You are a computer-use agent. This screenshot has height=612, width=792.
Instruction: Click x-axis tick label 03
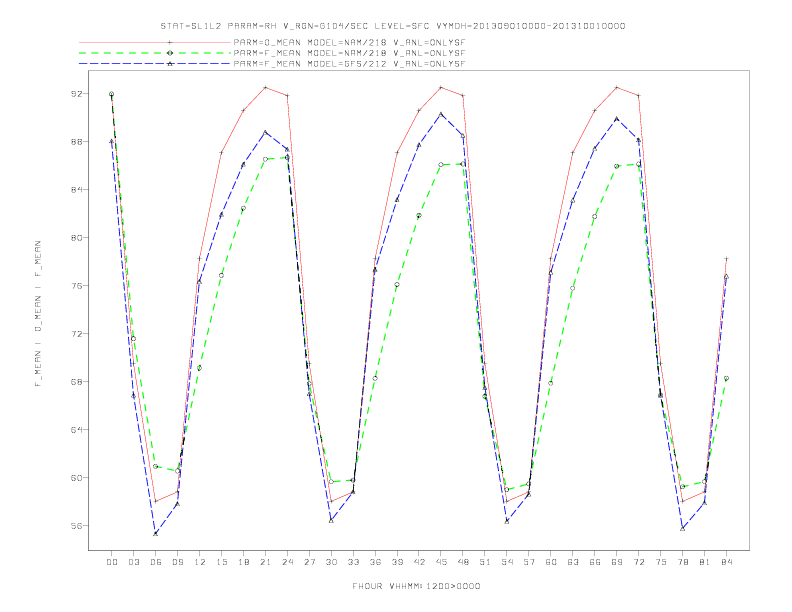pos(133,562)
